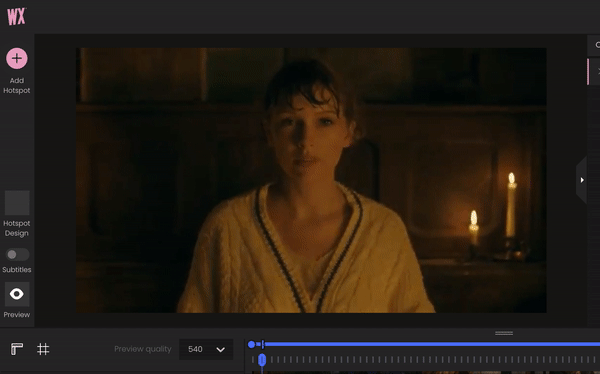Click the Hotspot Design label
Screen dimensions: 600x374
tap(16, 228)
